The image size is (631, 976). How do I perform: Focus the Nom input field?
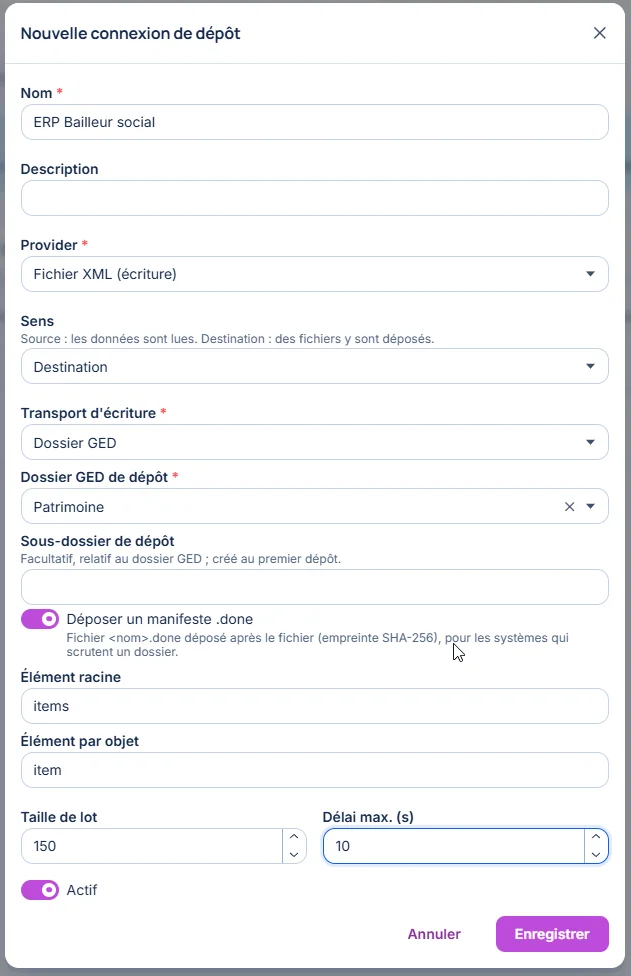coord(315,122)
